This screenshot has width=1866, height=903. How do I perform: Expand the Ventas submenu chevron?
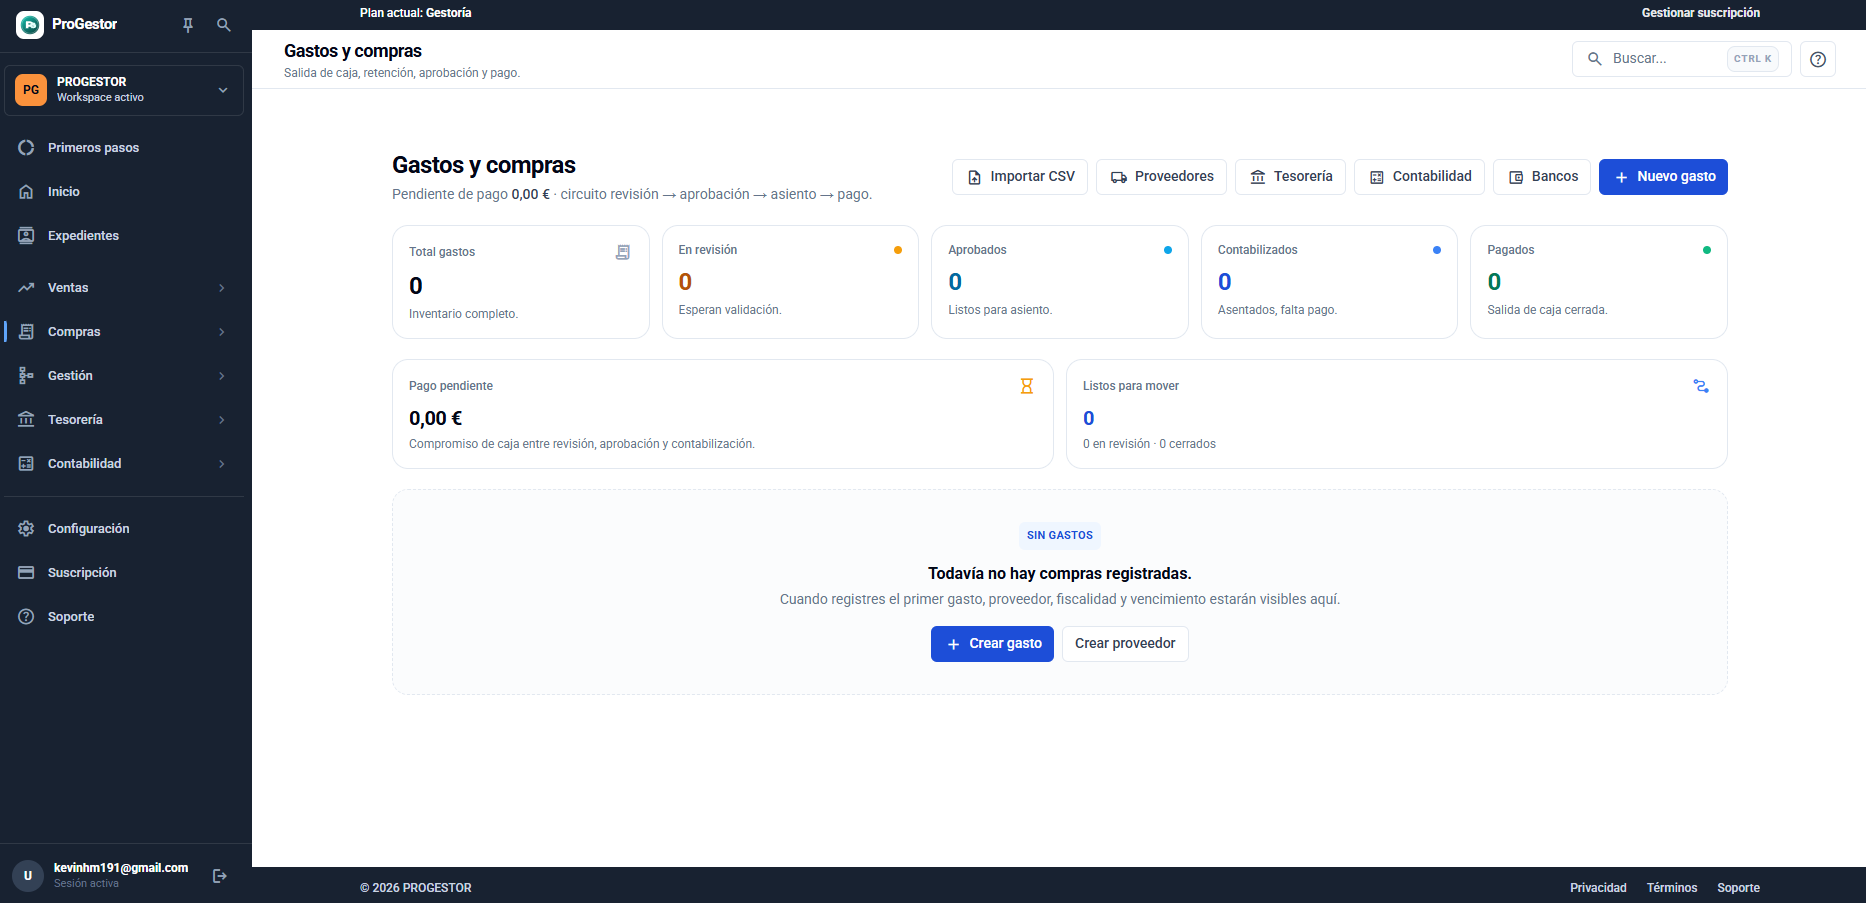point(222,288)
